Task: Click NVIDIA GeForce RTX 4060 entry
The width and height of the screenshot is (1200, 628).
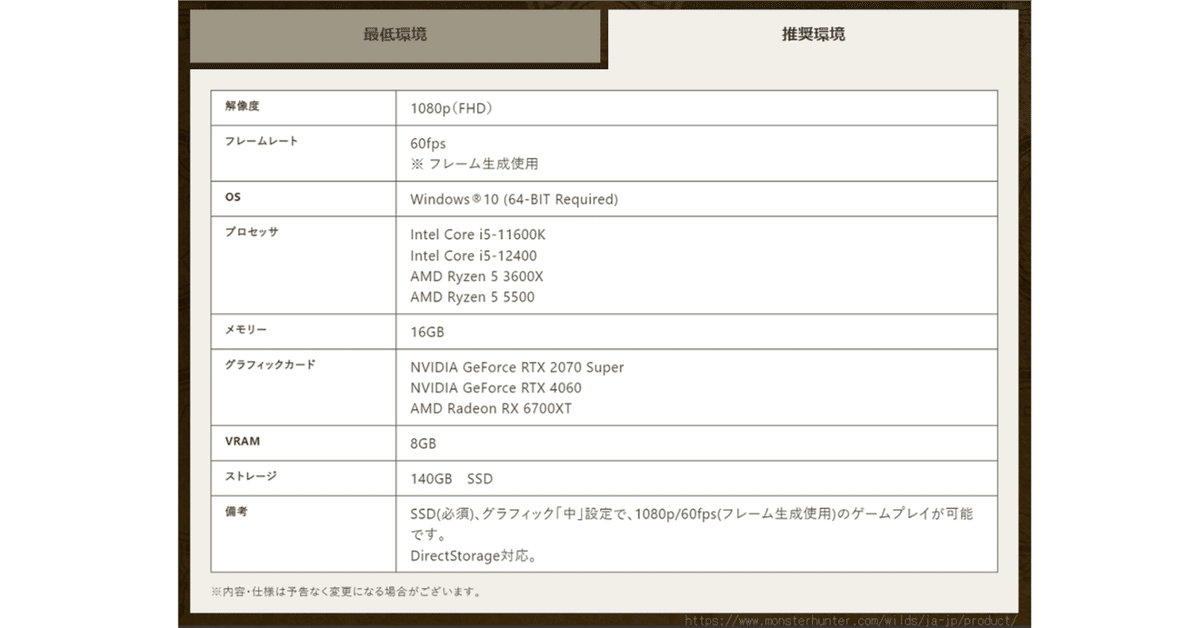Action: (x=496, y=388)
